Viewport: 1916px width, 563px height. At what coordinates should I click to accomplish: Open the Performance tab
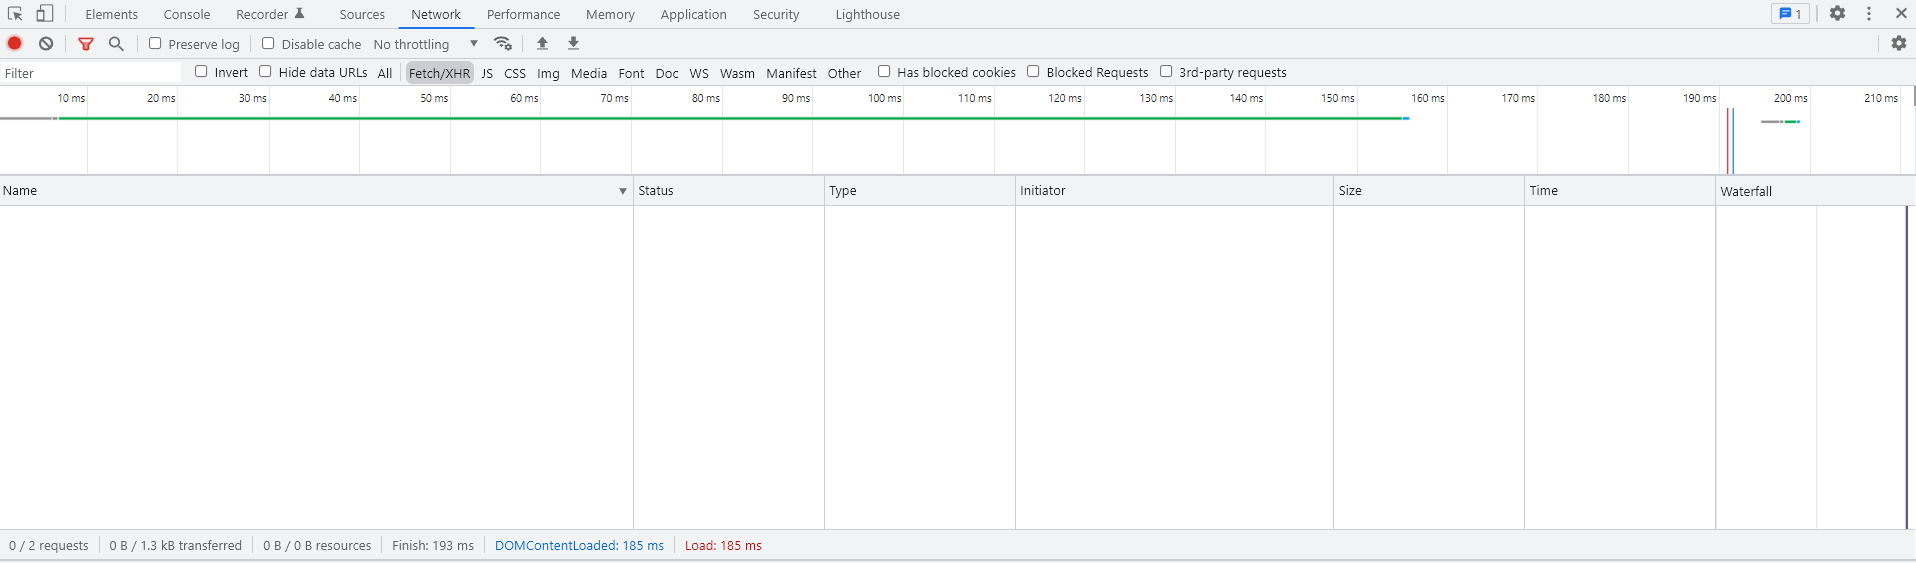[x=523, y=14]
